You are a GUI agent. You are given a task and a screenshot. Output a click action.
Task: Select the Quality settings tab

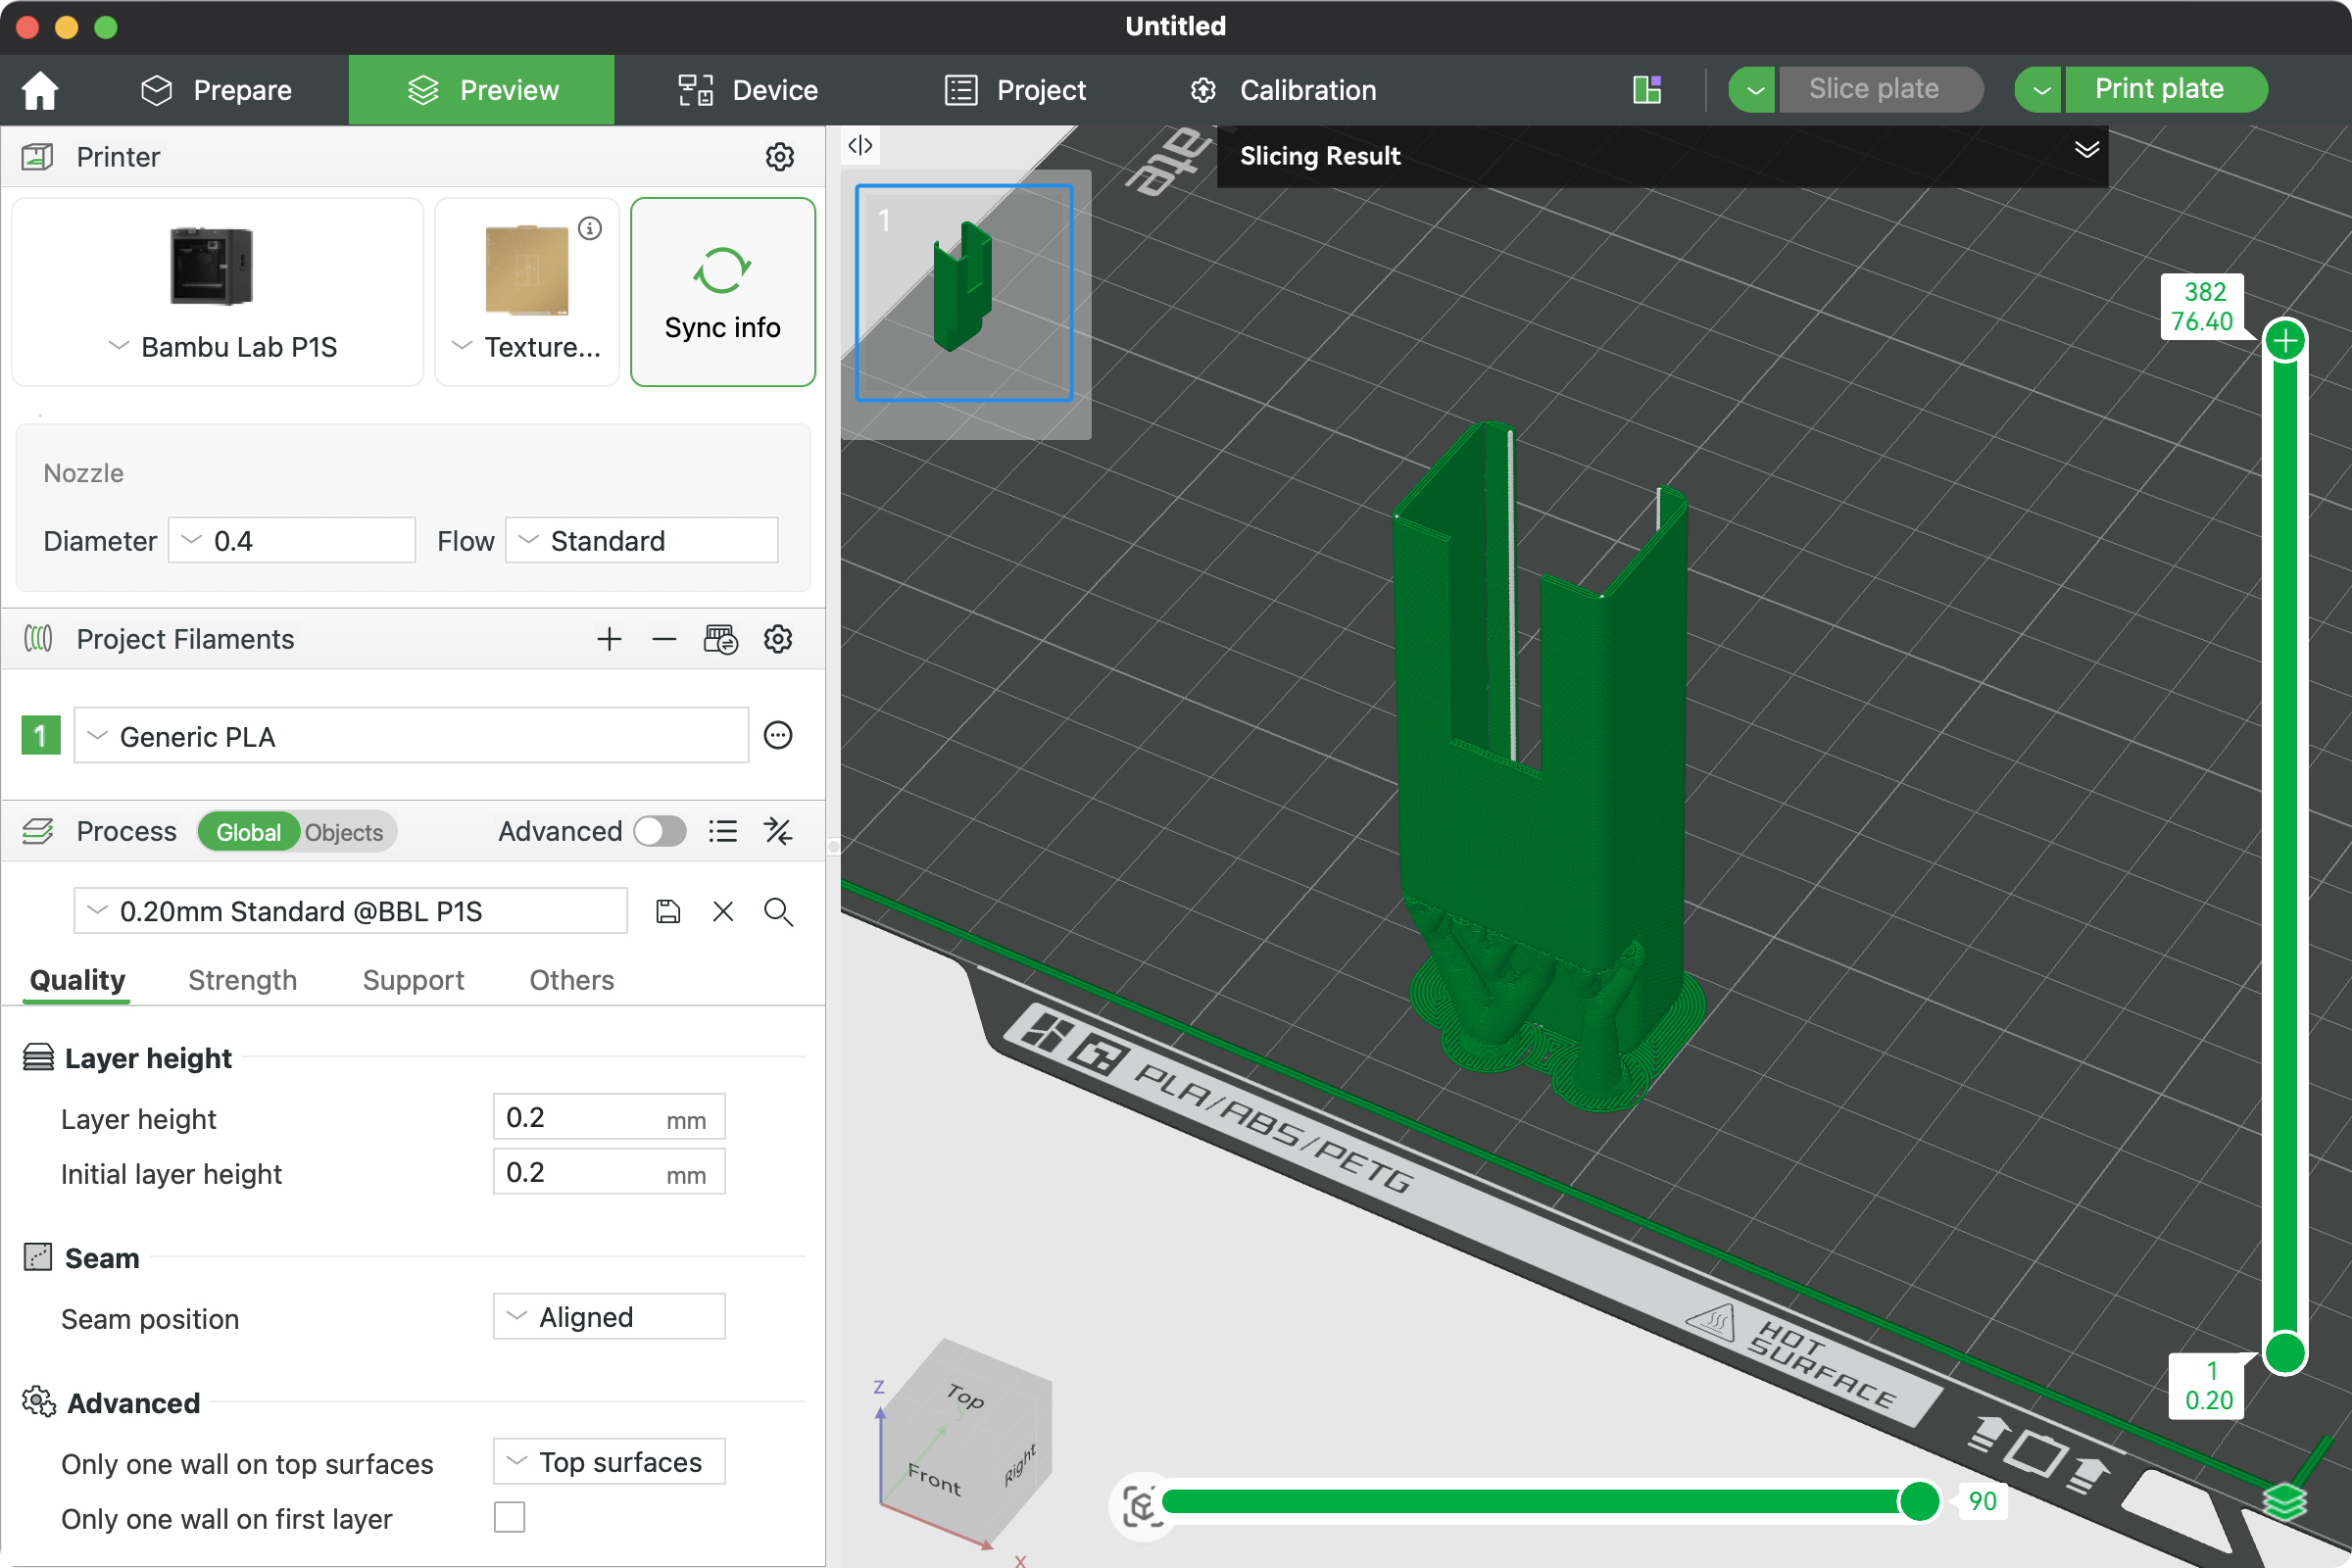[x=78, y=980]
